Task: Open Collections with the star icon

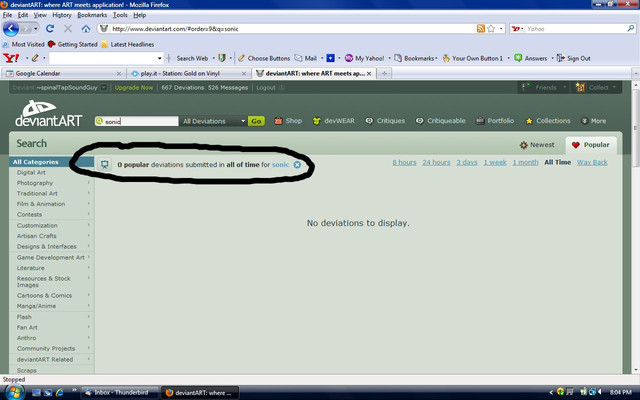Action: point(548,121)
